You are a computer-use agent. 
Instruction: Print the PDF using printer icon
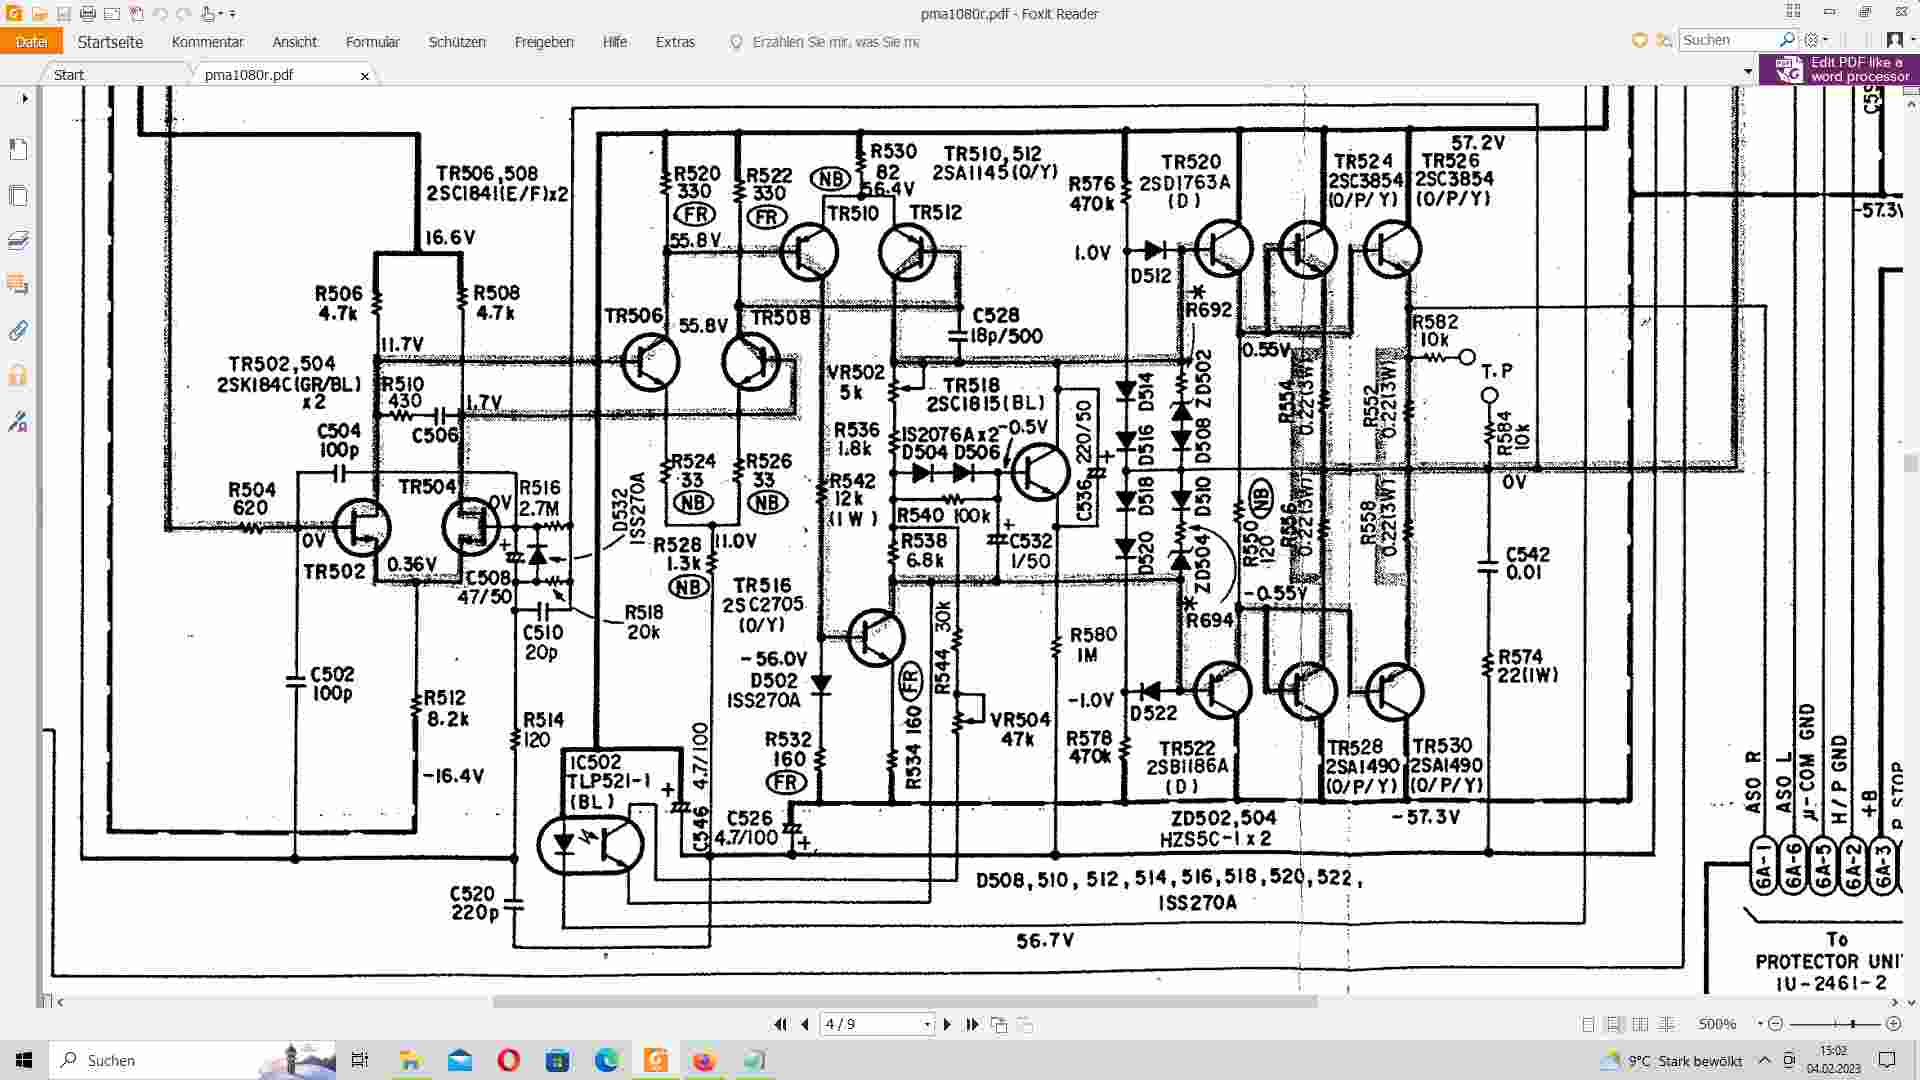(x=88, y=14)
